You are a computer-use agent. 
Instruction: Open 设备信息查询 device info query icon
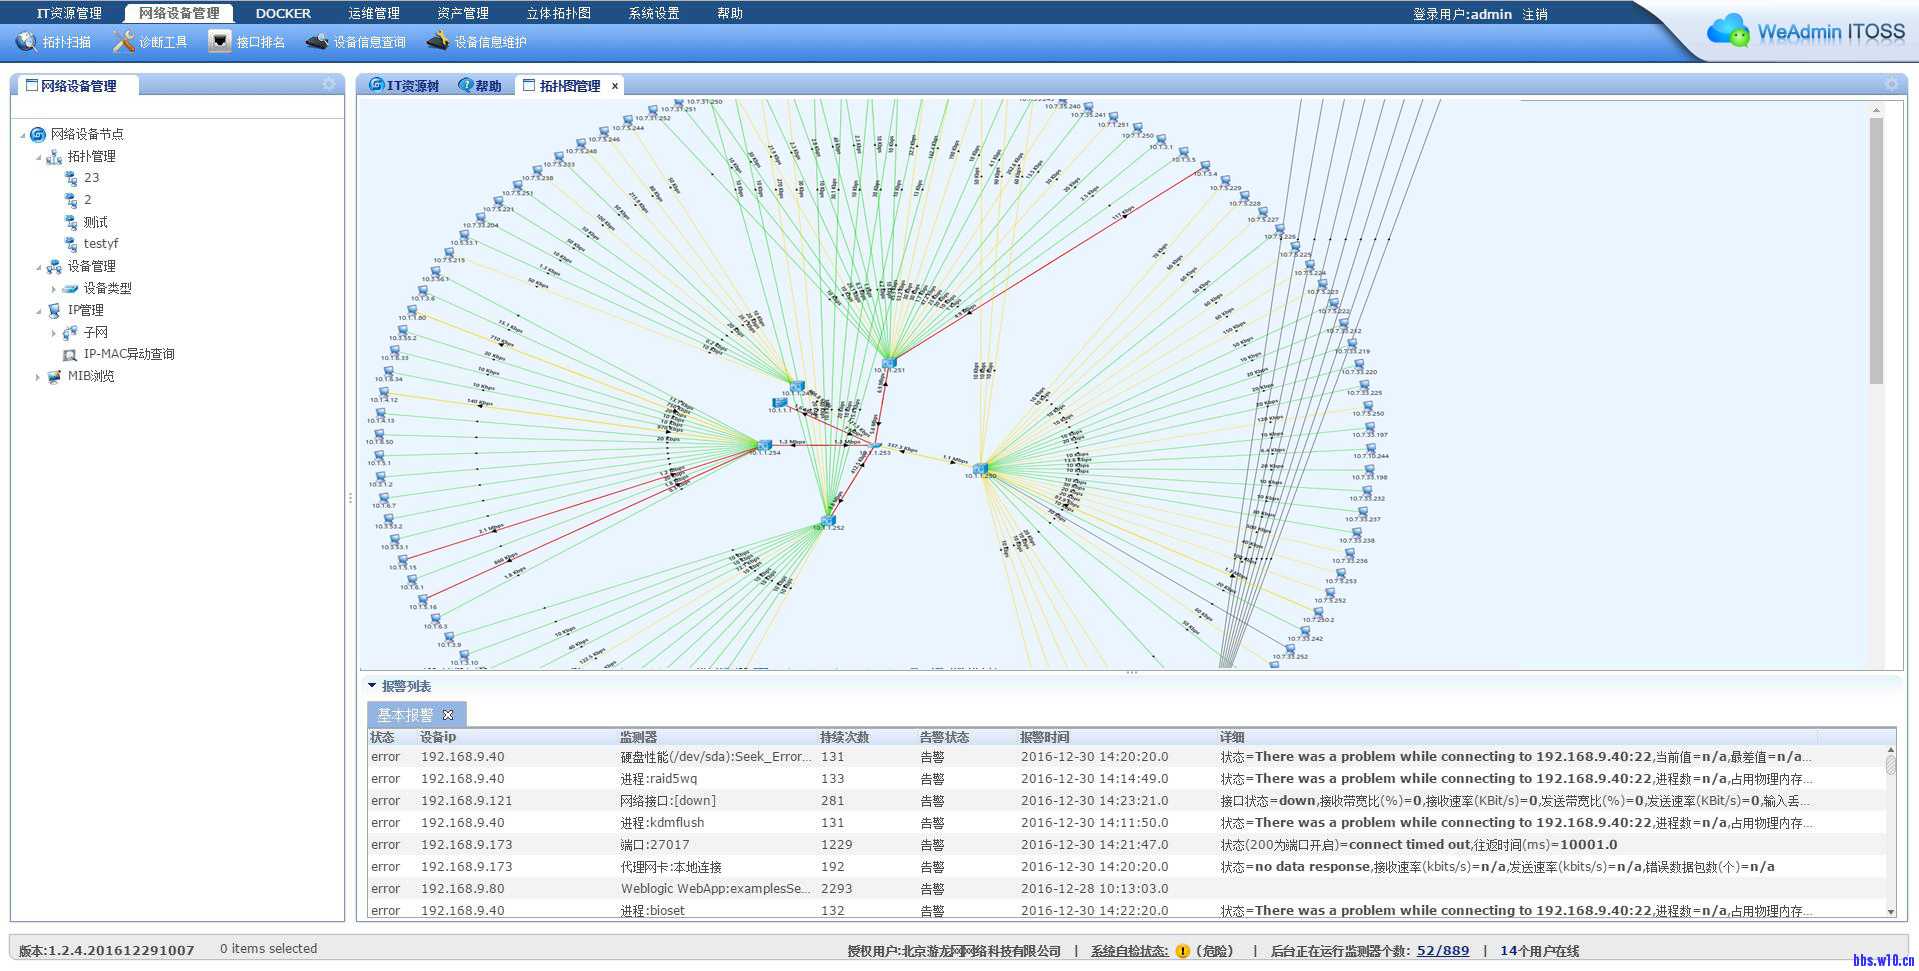tap(317, 42)
